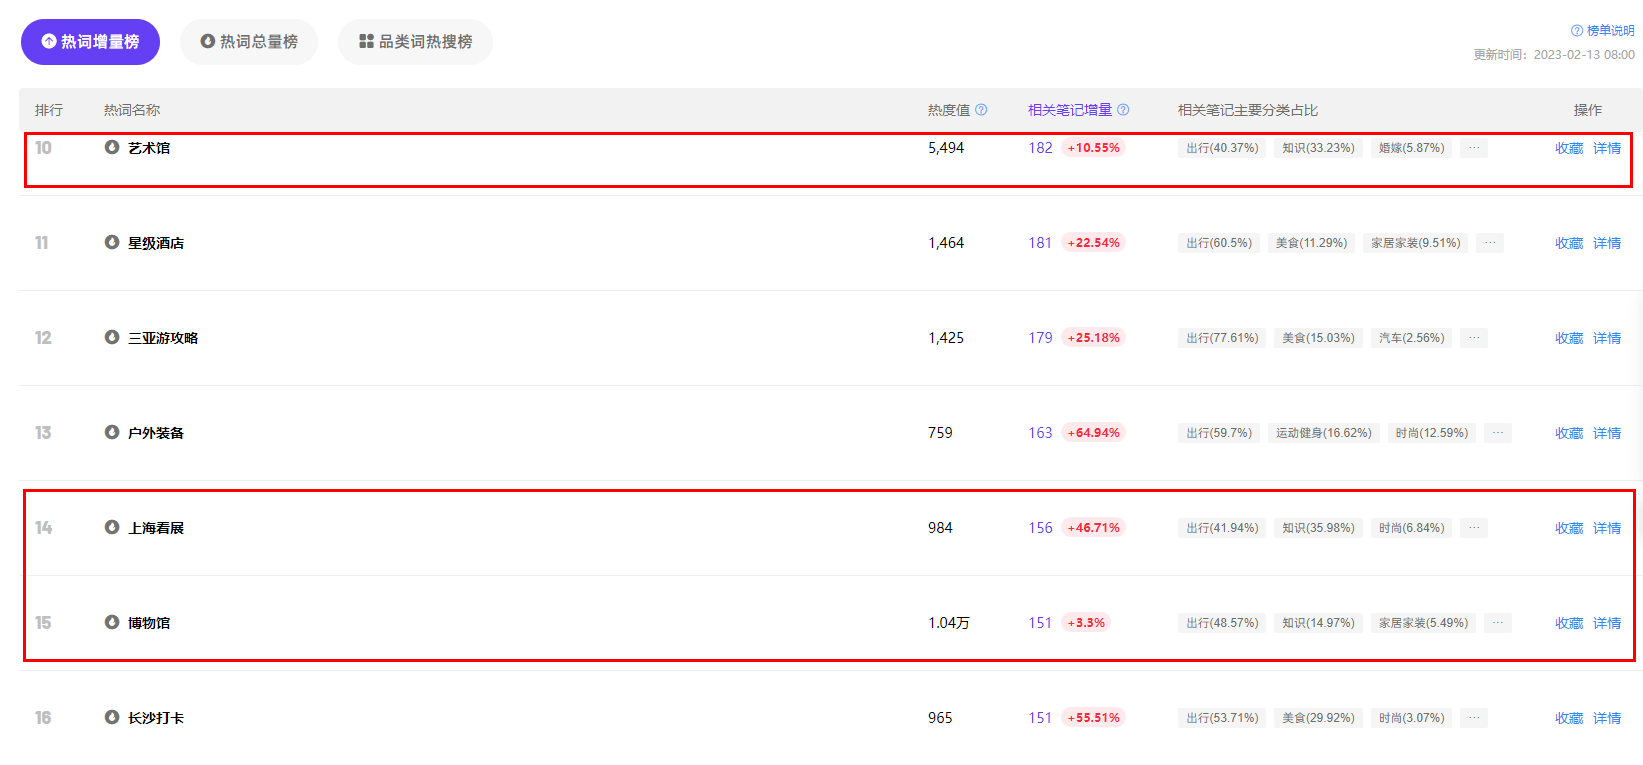
Task: Click 收藏 for 博物馆
Action: click(1569, 623)
